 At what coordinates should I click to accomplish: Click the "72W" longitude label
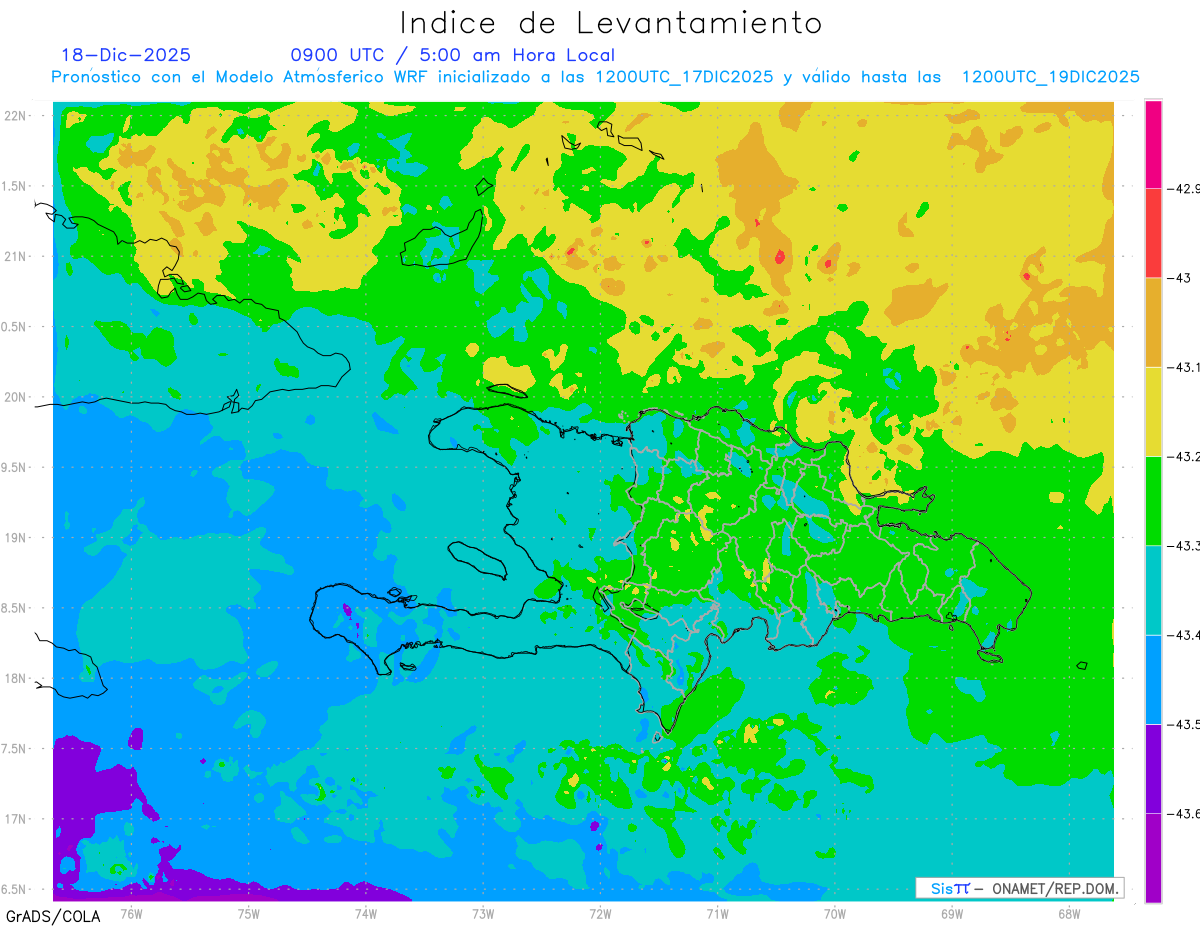click(600, 913)
